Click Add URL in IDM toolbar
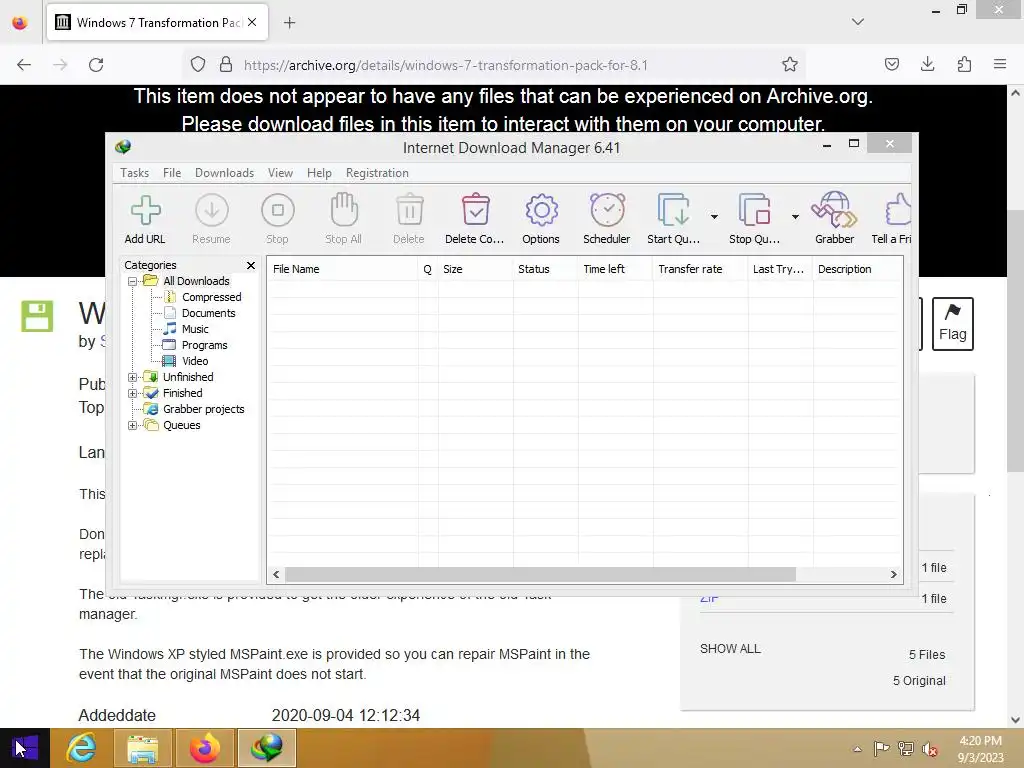This screenshot has height=768, width=1024. click(x=145, y=219)
